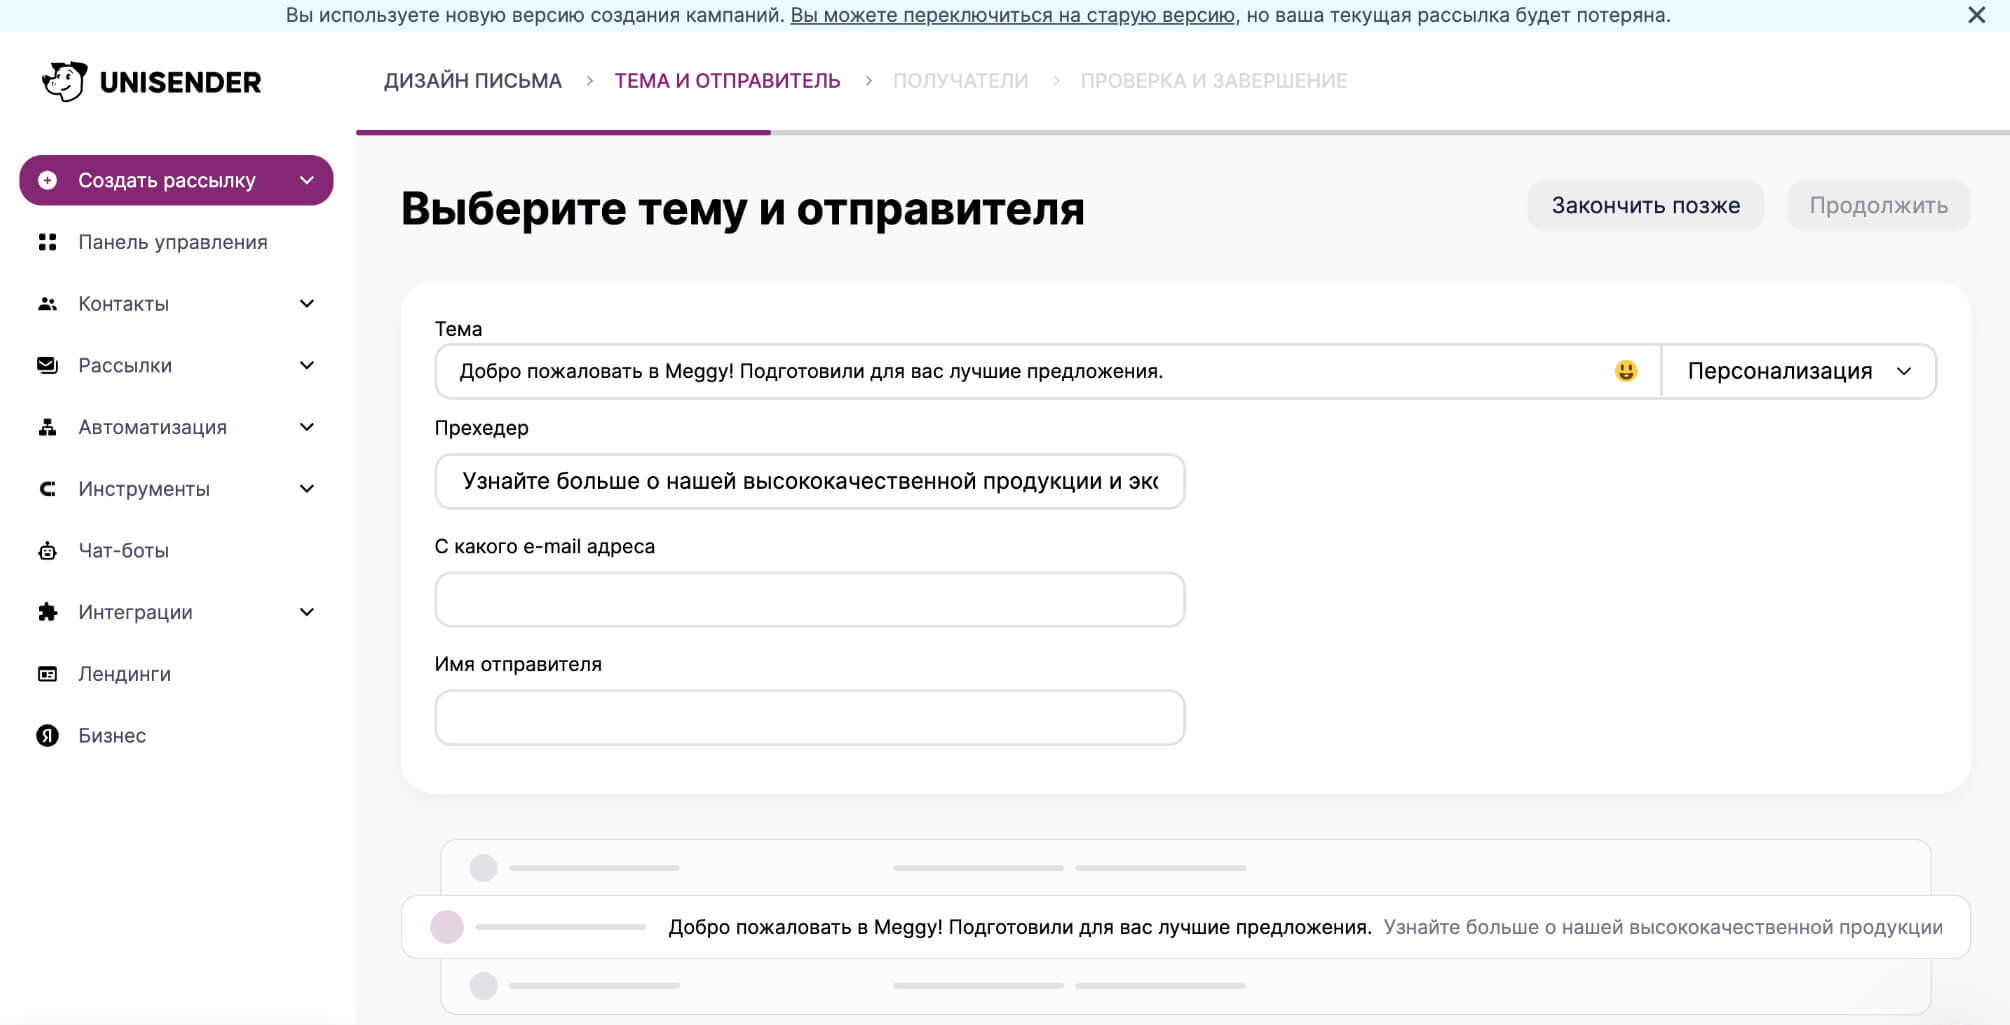Click the Продолжить button
The image size is (2010, 1025).
tap(1878, 205)
